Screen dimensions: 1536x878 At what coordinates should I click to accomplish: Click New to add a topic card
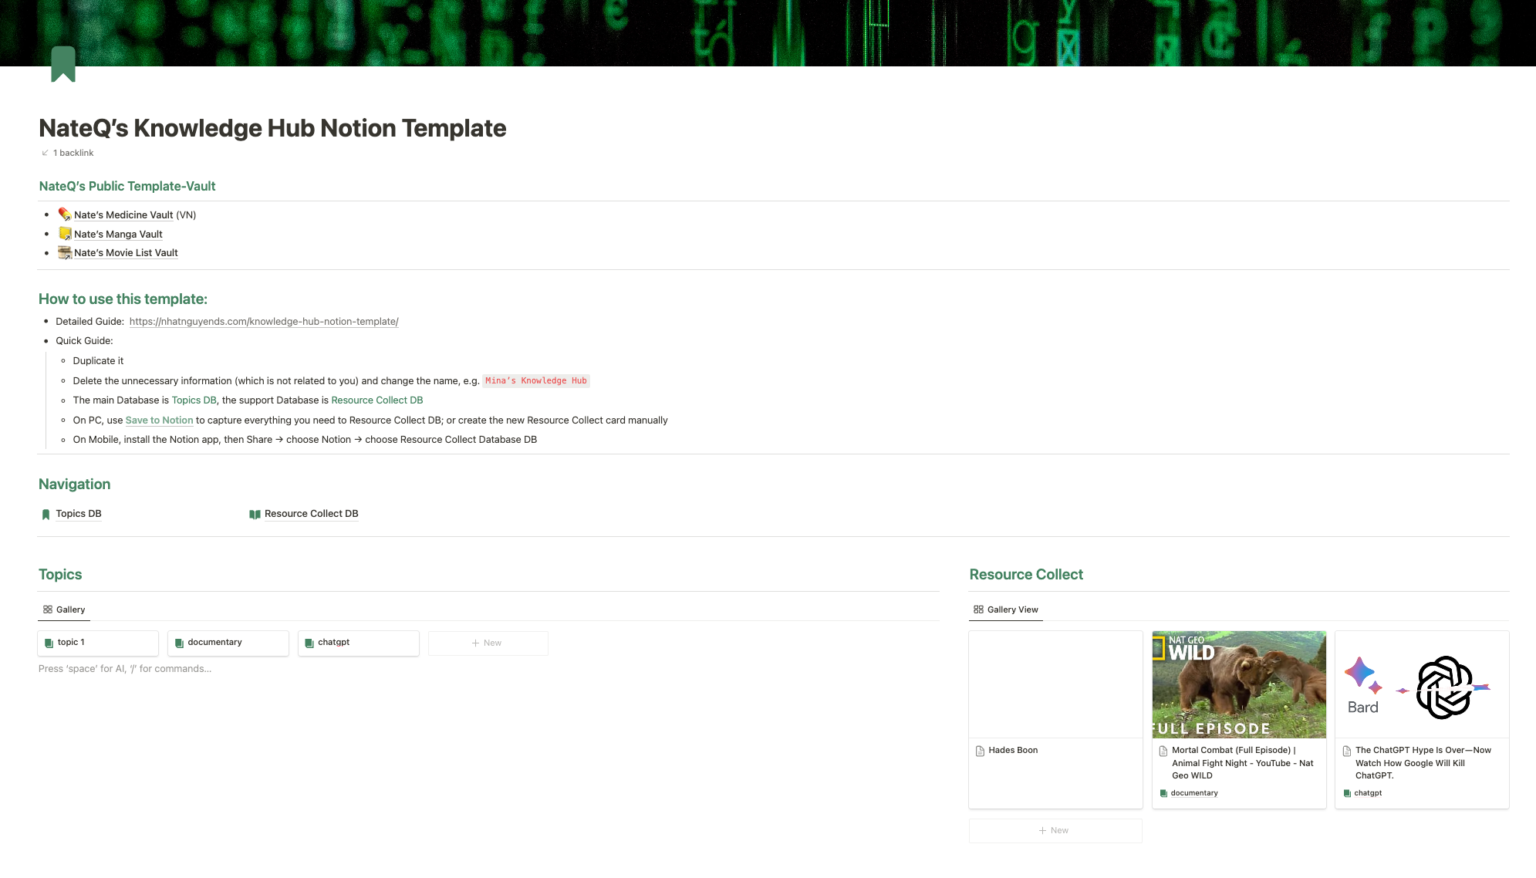pos(488,642)
